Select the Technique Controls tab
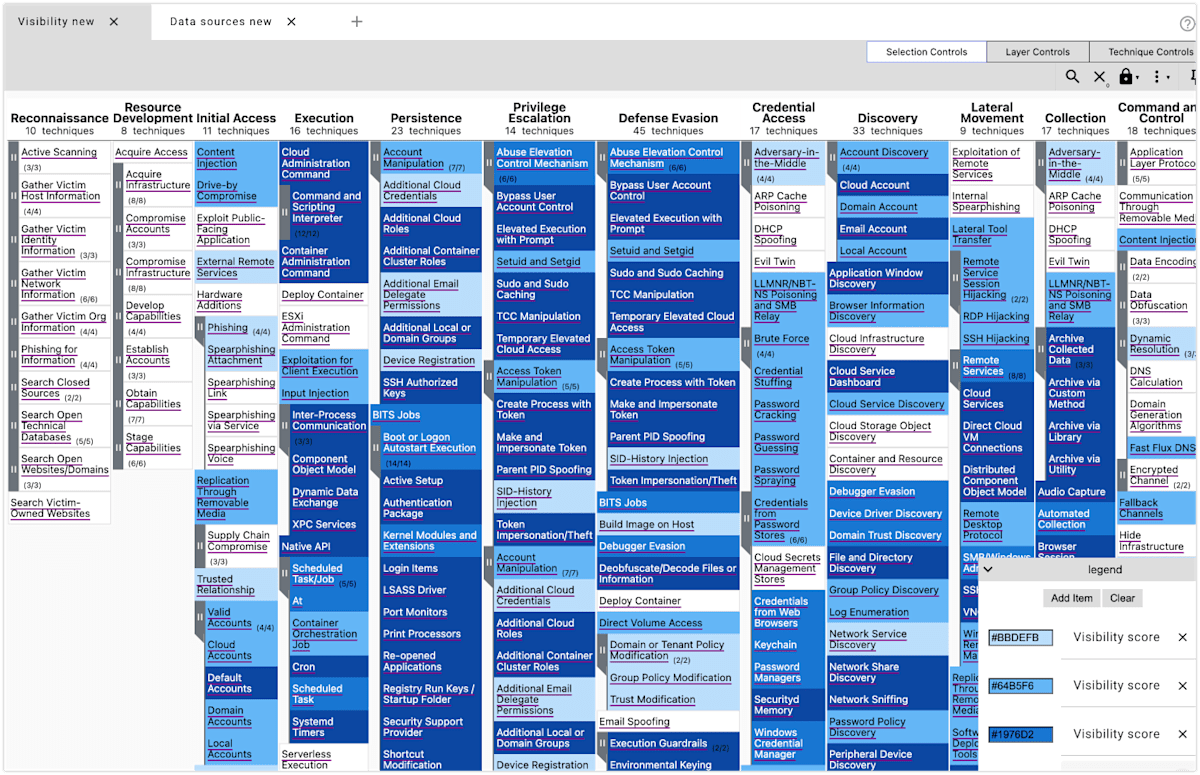 [1144, 52]
